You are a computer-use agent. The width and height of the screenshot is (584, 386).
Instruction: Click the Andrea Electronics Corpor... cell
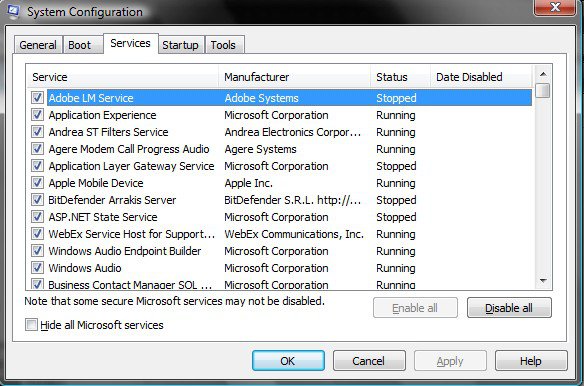click(x=293, y=132)
